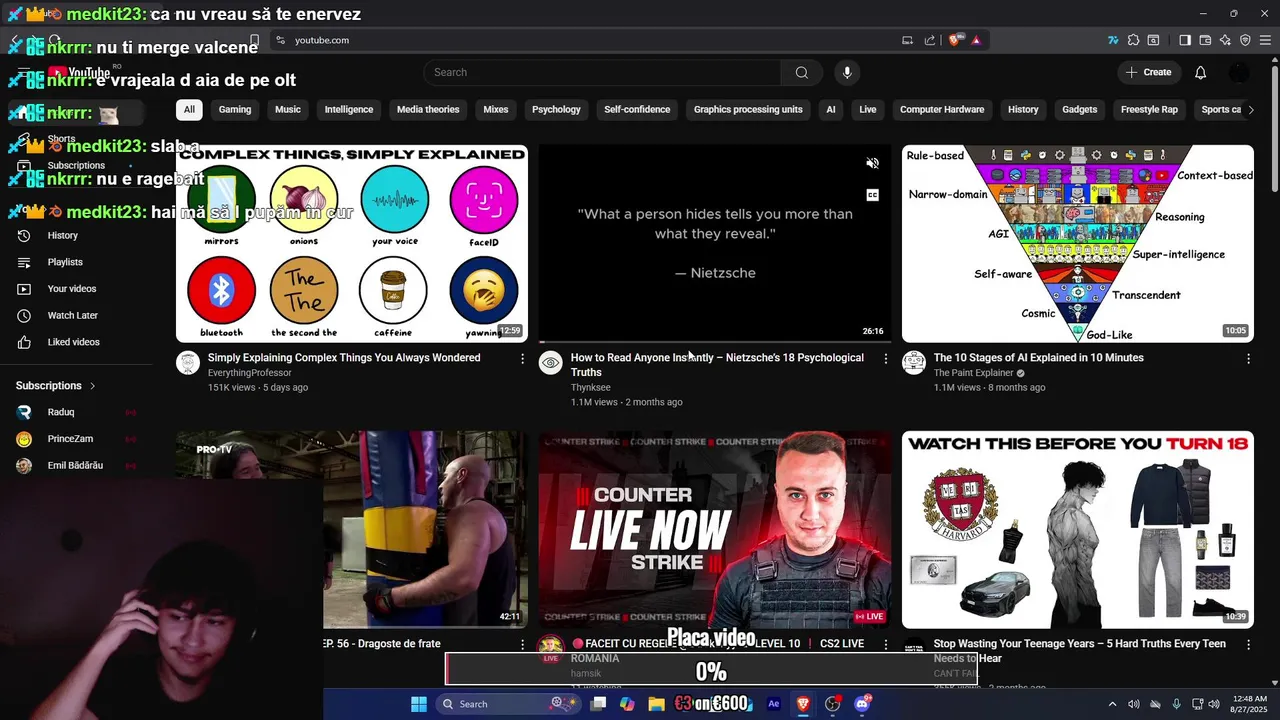Open Brave VPN shield icon
Image resolution: width=1280 pixels, height=720 pixels.
(1245, 40)
